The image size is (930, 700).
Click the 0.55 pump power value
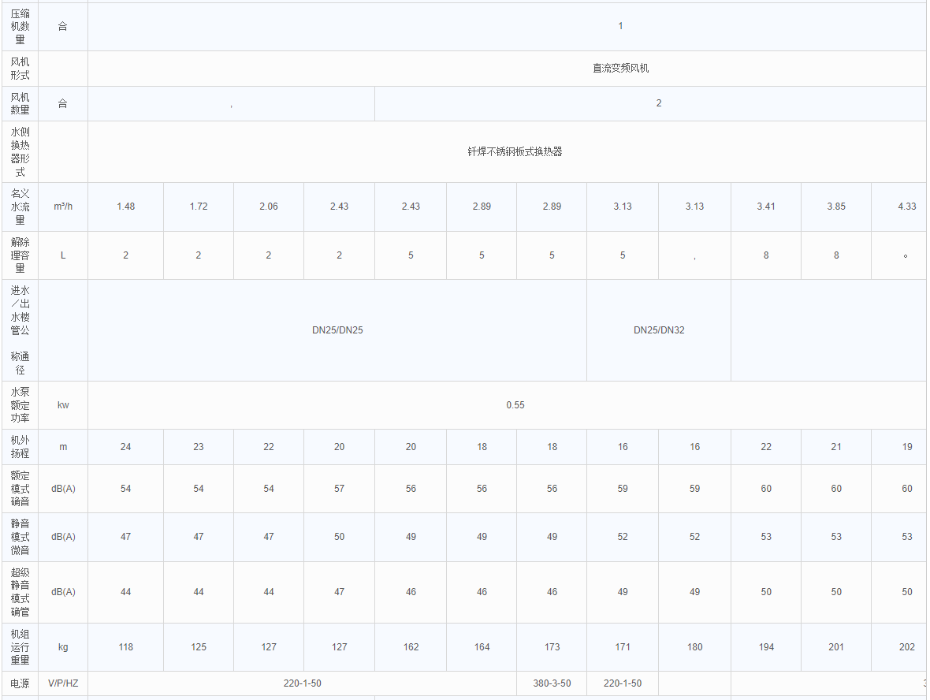(515, 405)
